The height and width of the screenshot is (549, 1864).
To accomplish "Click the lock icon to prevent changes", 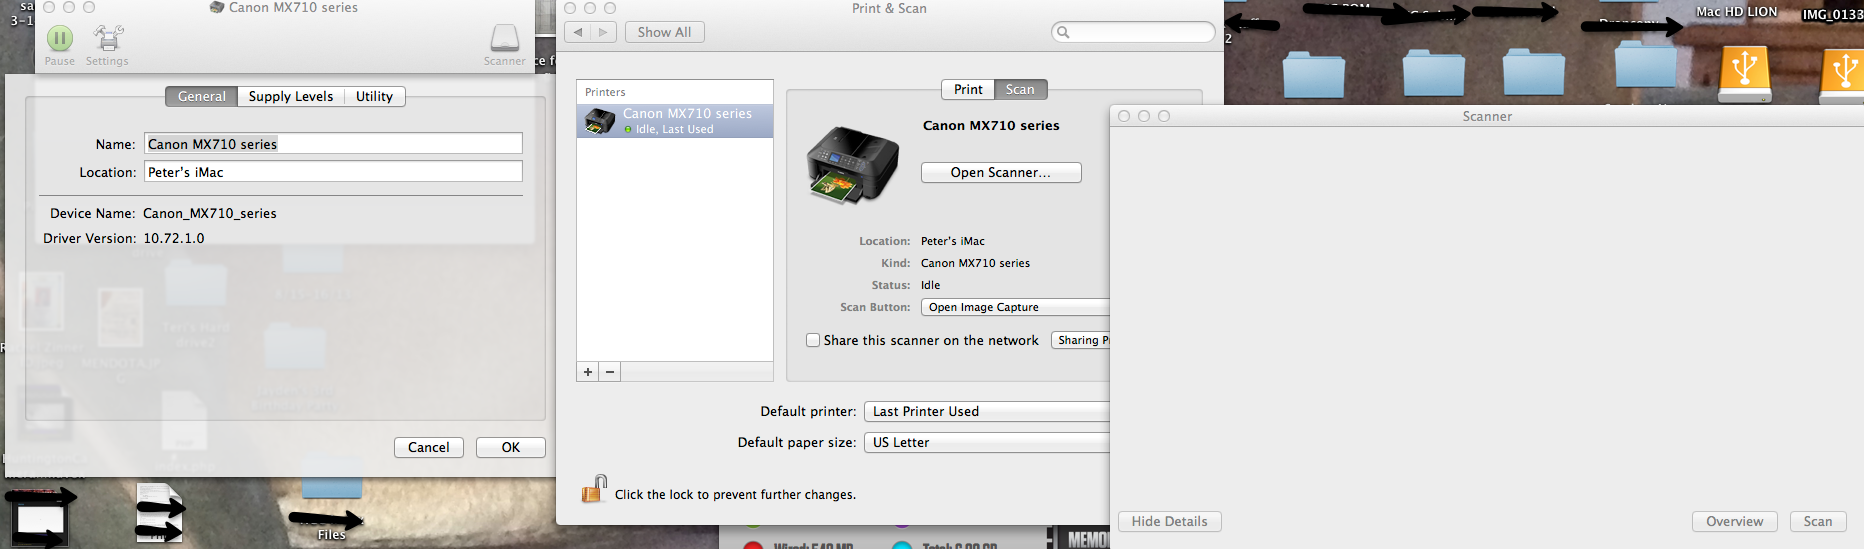I will click(x=594, y=489).
